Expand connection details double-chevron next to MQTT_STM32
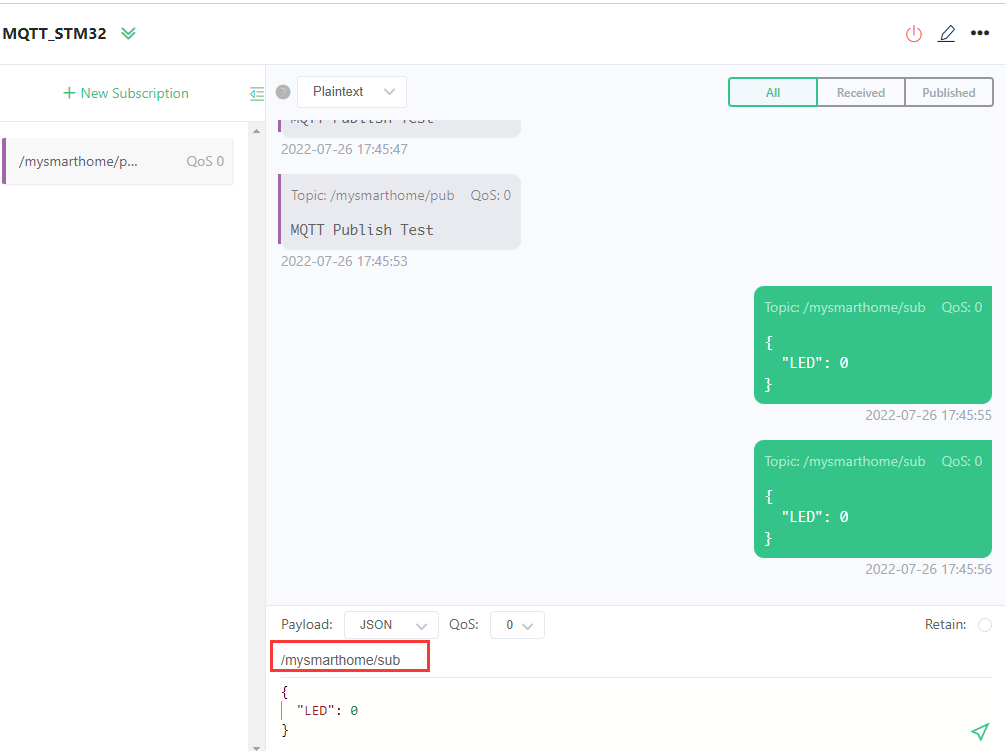The width and height of the screenshot is (1006, 751). (128, 34)
